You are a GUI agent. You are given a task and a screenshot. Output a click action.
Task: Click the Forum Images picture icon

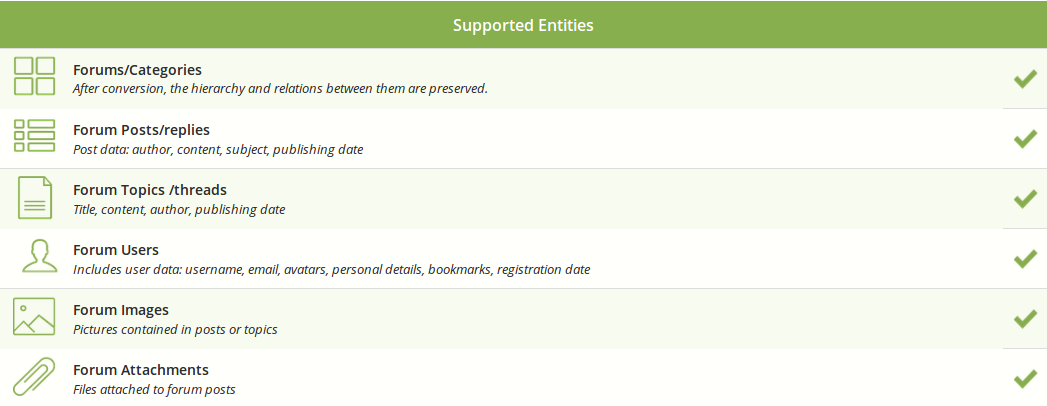tap(34, 317)
